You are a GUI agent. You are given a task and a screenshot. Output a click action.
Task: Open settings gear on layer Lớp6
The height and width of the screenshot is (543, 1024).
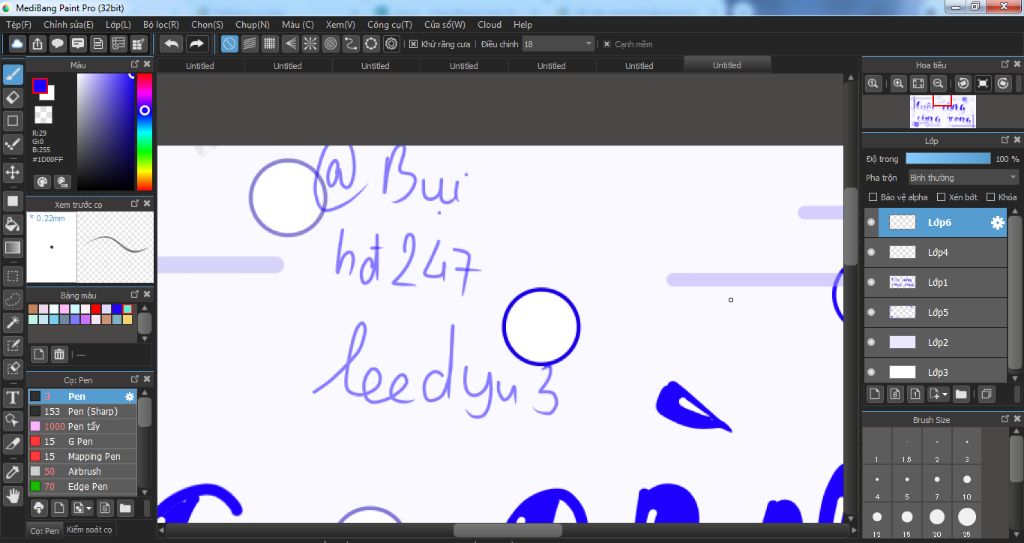[997, 223]
